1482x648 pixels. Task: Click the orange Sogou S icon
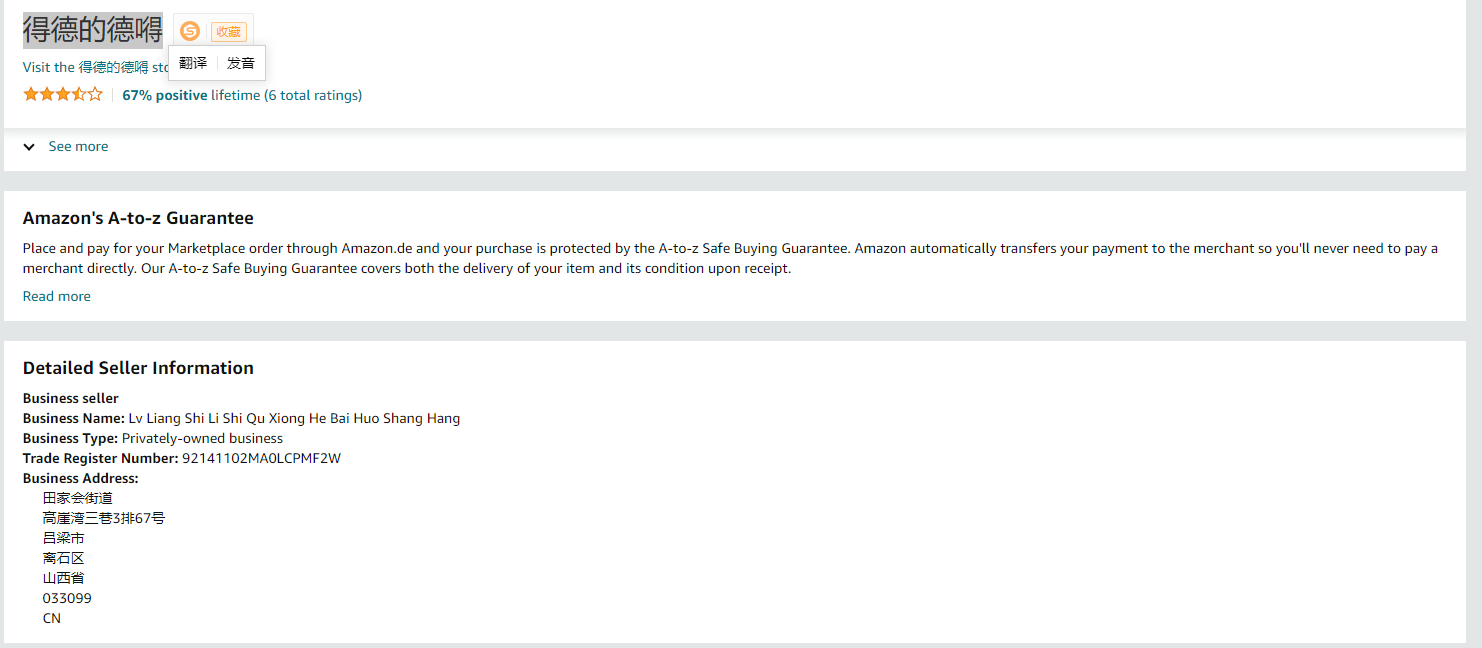190,31
